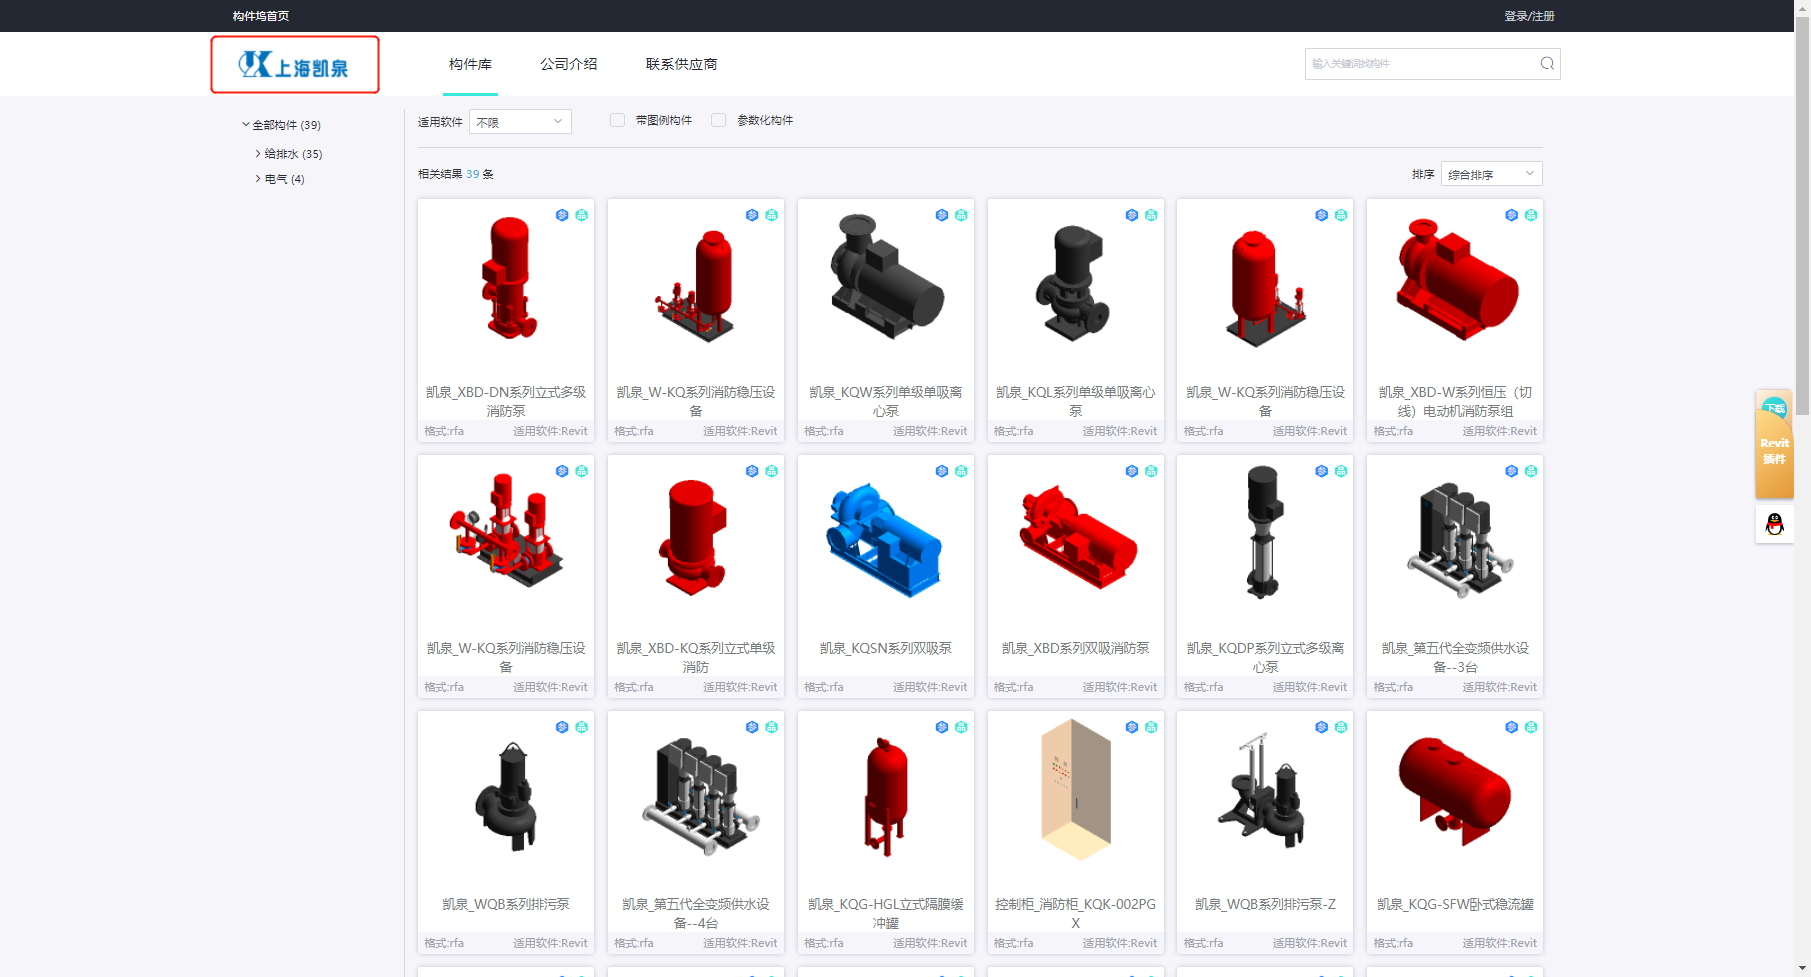Click the 上海凯泉 company logo
The image size is (1811, 977).
coord(294,65)
